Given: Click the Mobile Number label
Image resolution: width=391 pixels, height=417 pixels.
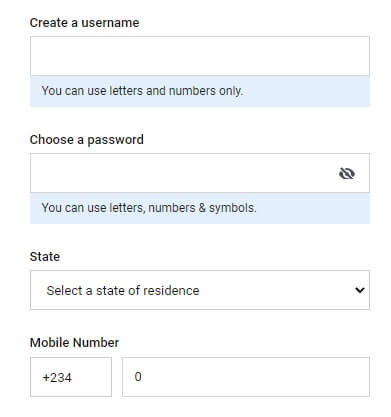Looking at the screenshot, I should point(74,343).
